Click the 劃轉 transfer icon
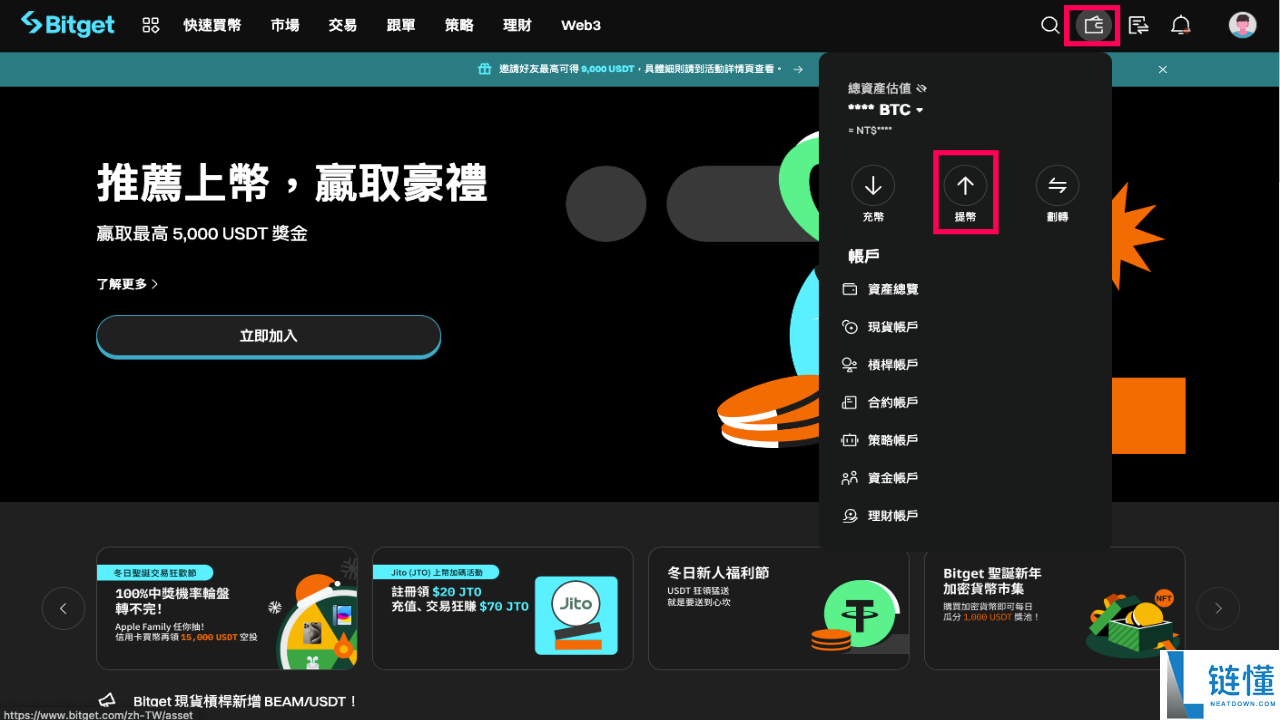 tap(1057, 185)
